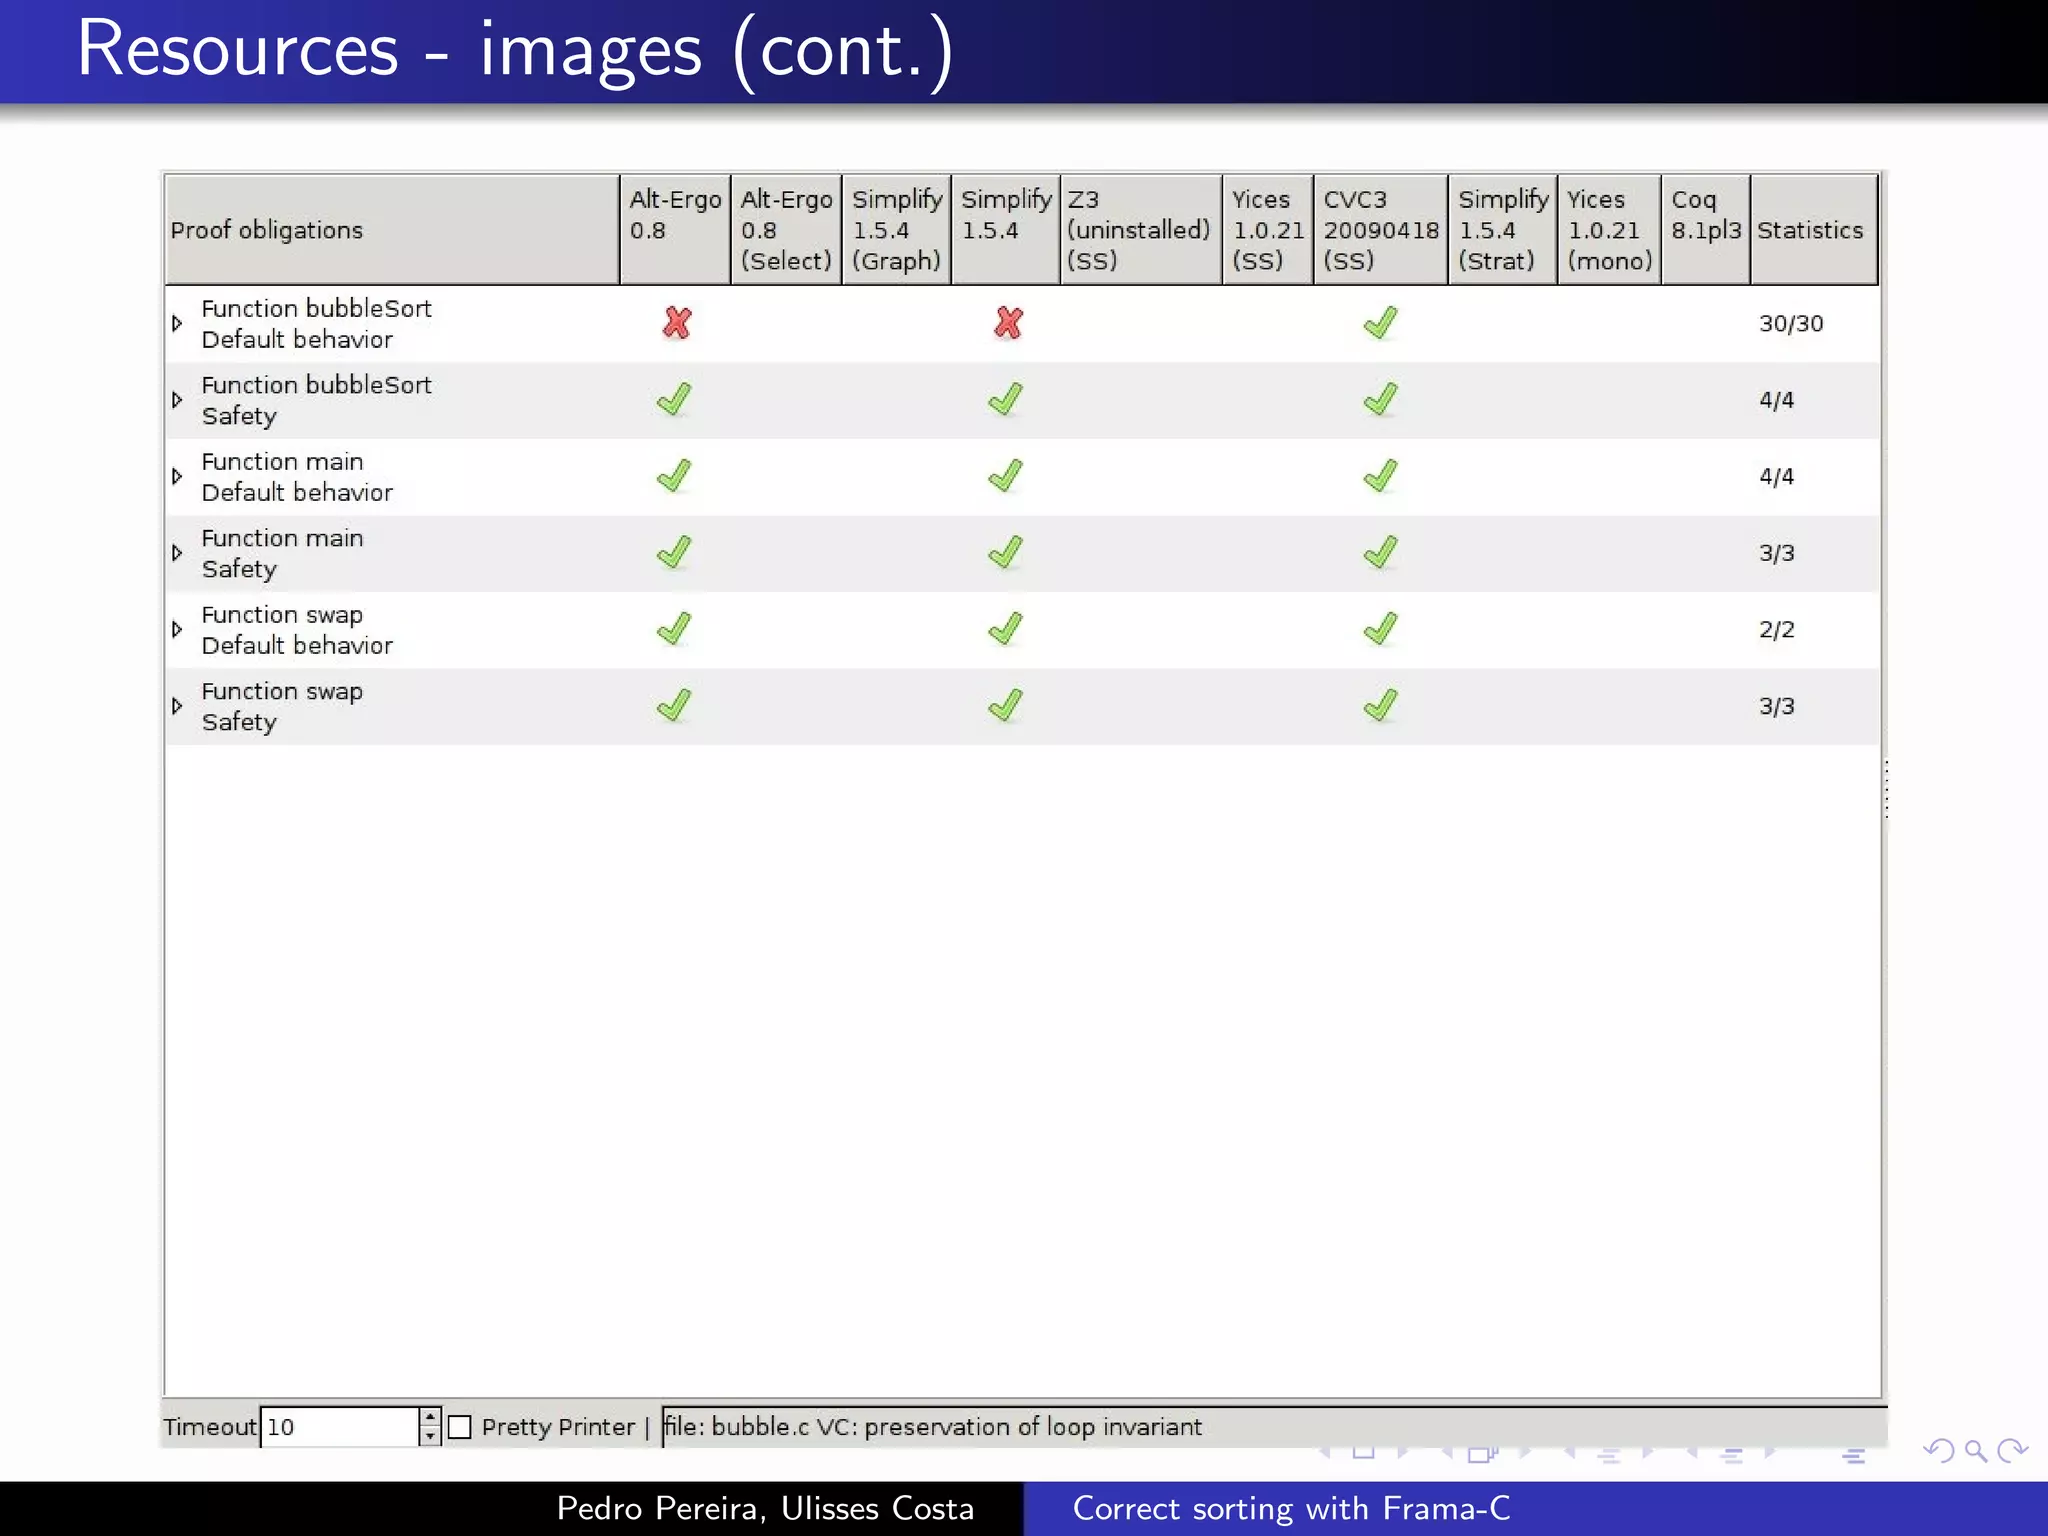Click the Beamer search magnifier icon
The width and height of the screenshot is (2048, 1536).
click(x=1975, y=1451)
